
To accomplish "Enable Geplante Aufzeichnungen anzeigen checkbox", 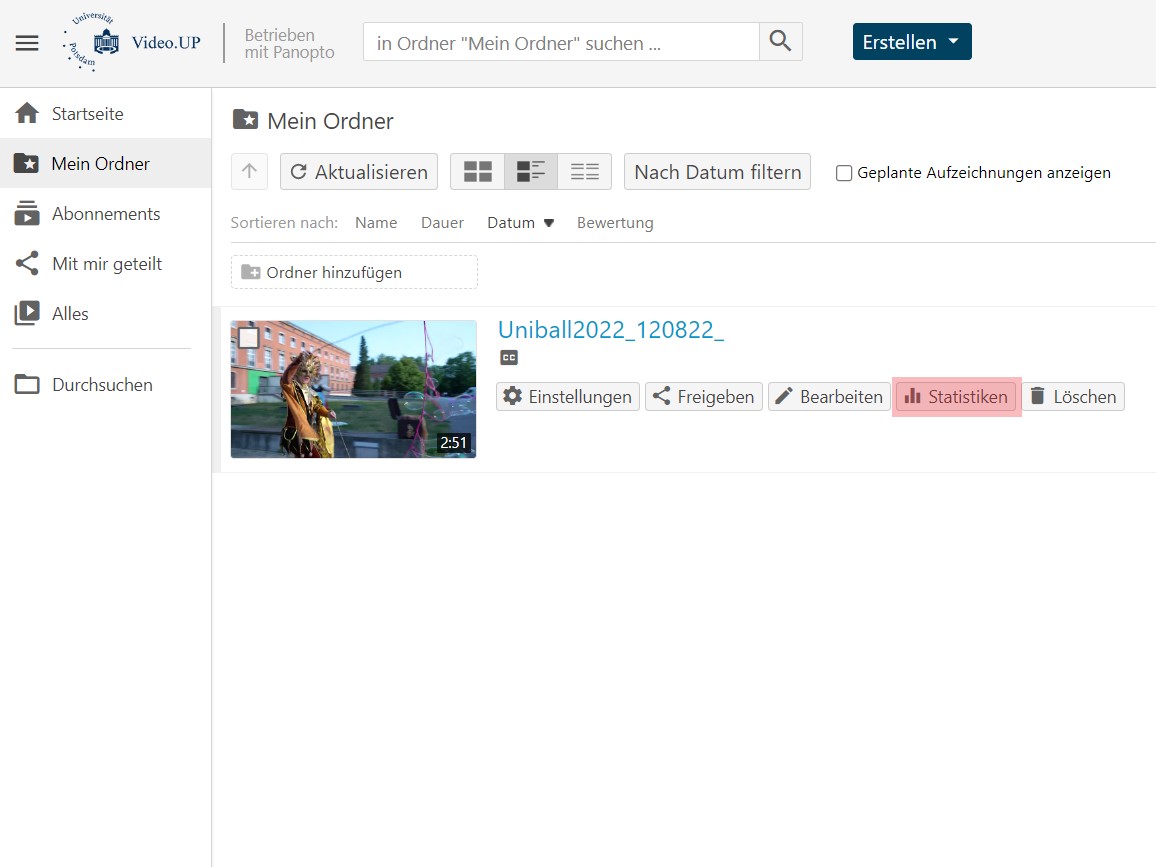I will coord(844,173).
